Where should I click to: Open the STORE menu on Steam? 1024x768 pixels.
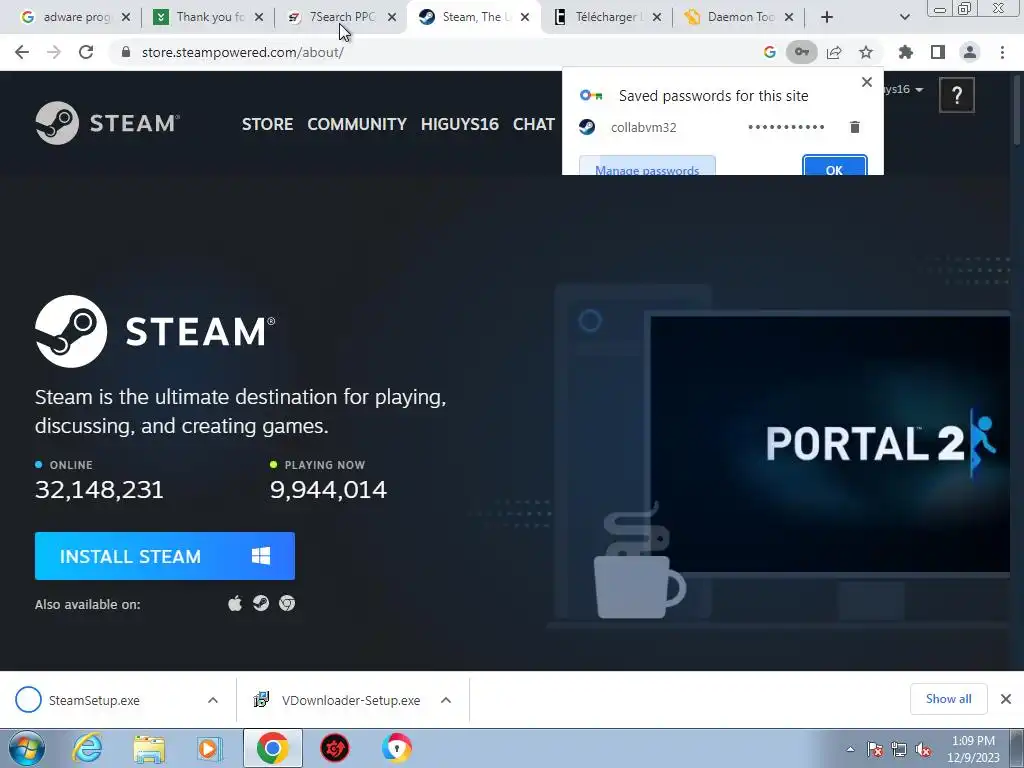pyautogui.click(x=267, y=124)
